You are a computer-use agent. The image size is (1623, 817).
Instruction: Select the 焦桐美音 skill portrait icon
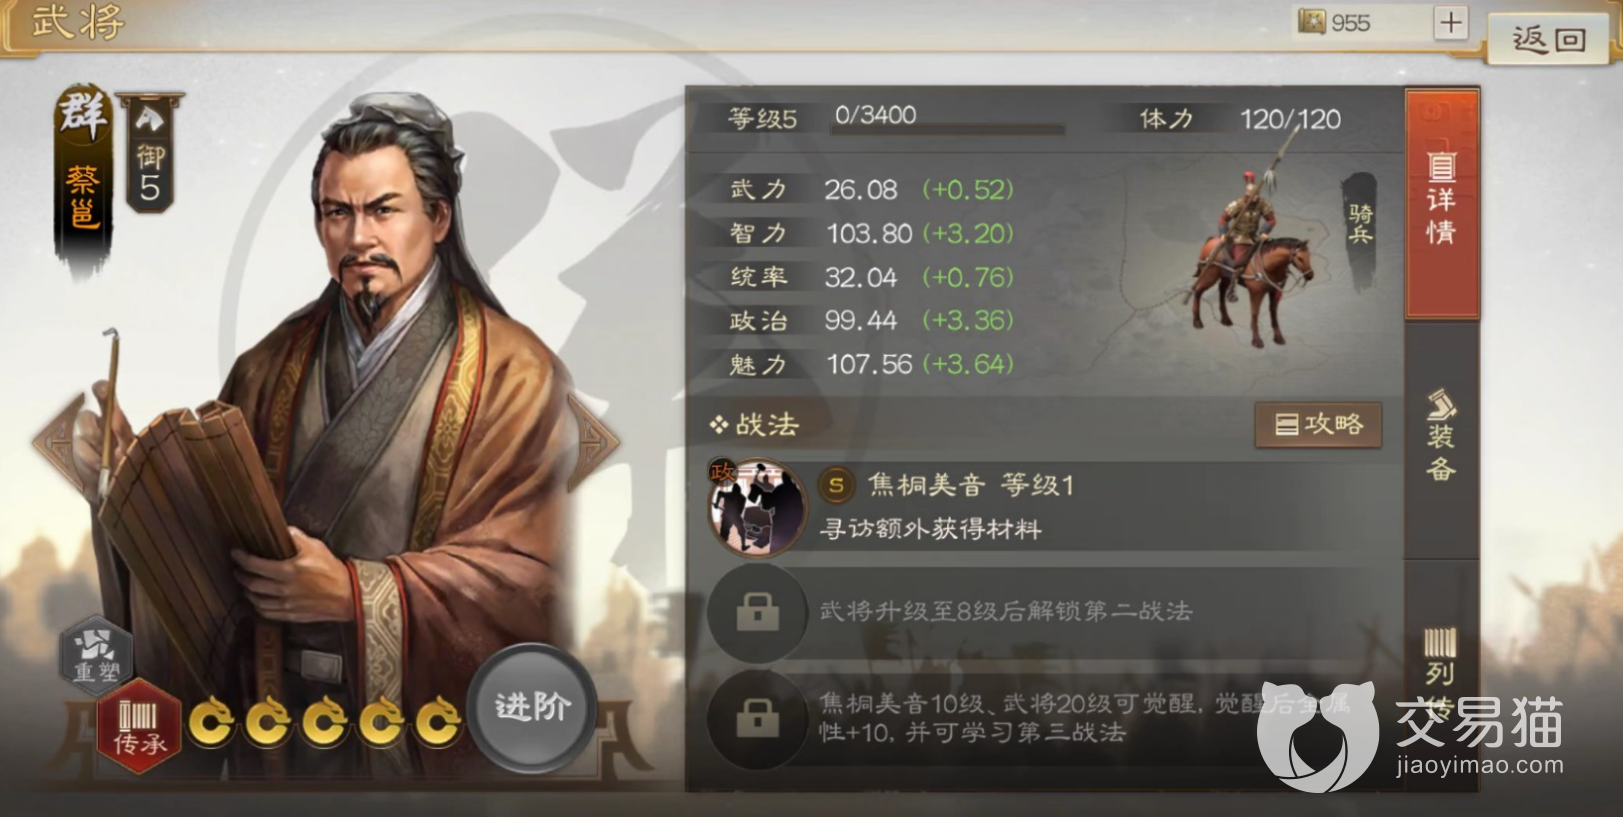757,508
